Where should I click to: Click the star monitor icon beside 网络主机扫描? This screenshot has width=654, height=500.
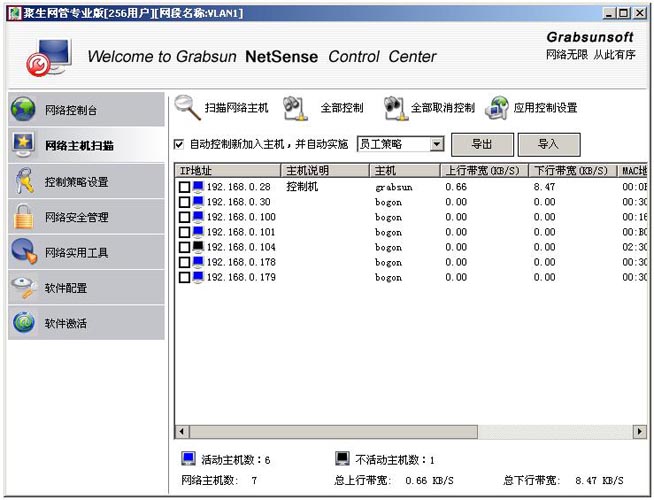click(x=23, y=145)
